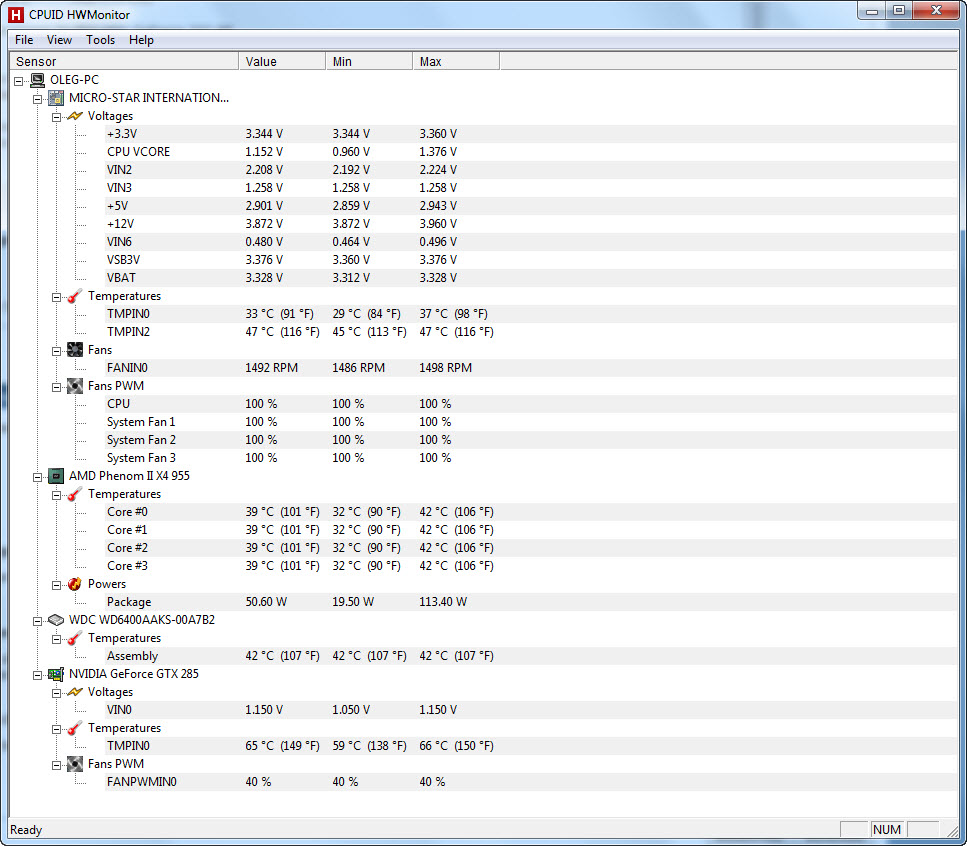967x846 pixels.
Task: Collapse the AMD Phenom II X4 955 node
Action: pyautogui.click(x=38, y=477)
